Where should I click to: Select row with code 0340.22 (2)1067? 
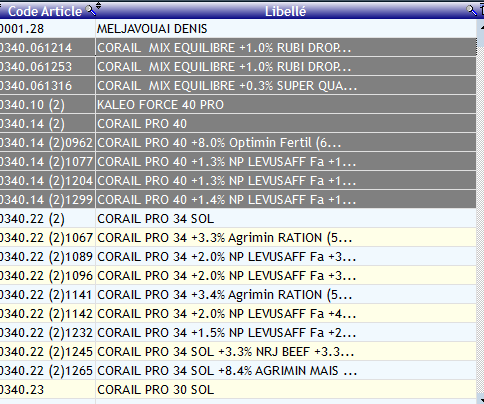tap(238, 238)
